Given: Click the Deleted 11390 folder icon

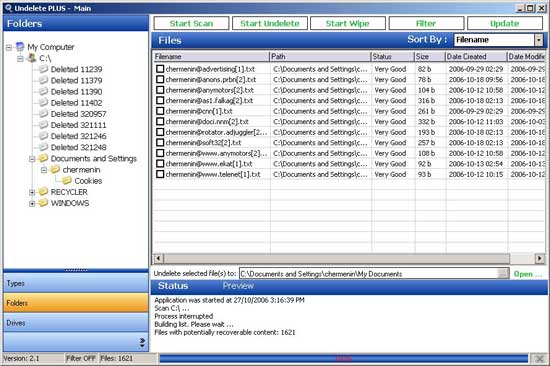Looking at the screenshot, I should tap(43, 91).
